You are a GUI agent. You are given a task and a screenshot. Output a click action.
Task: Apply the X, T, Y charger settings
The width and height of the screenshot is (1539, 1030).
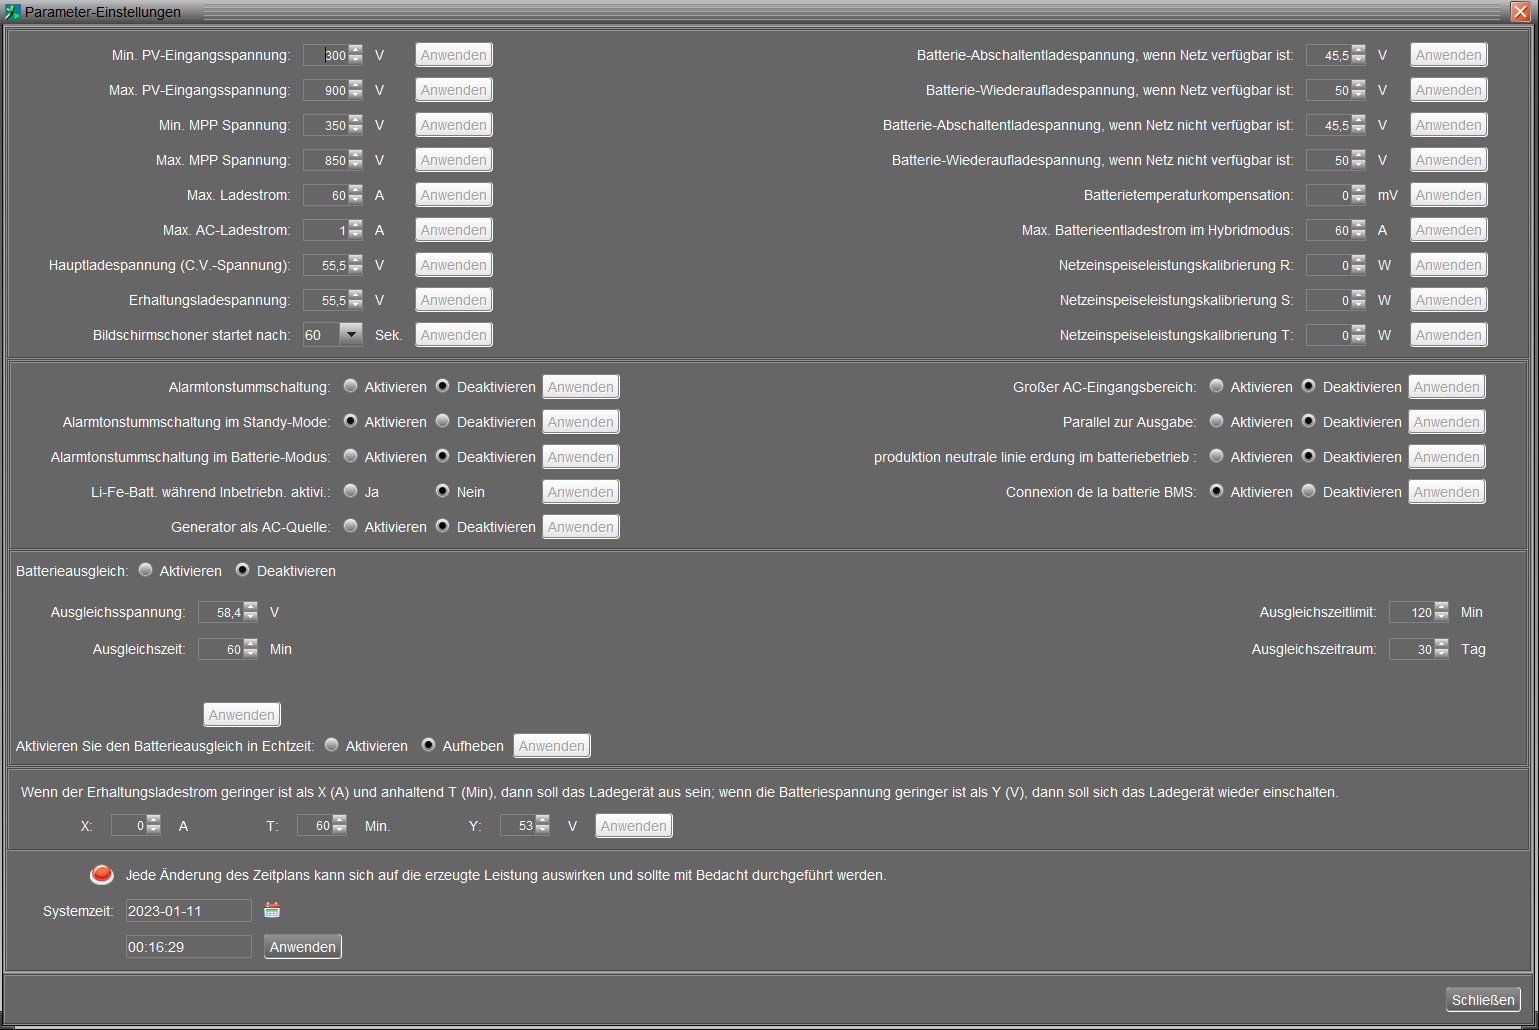point(634,826)
